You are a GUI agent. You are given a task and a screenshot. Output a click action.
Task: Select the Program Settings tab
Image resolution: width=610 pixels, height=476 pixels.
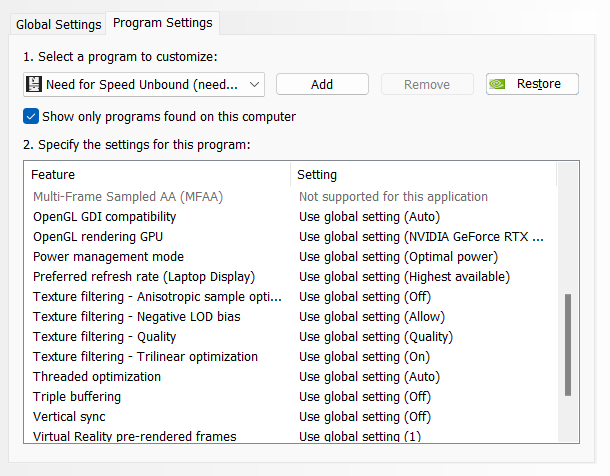click(x=163, y=23)
